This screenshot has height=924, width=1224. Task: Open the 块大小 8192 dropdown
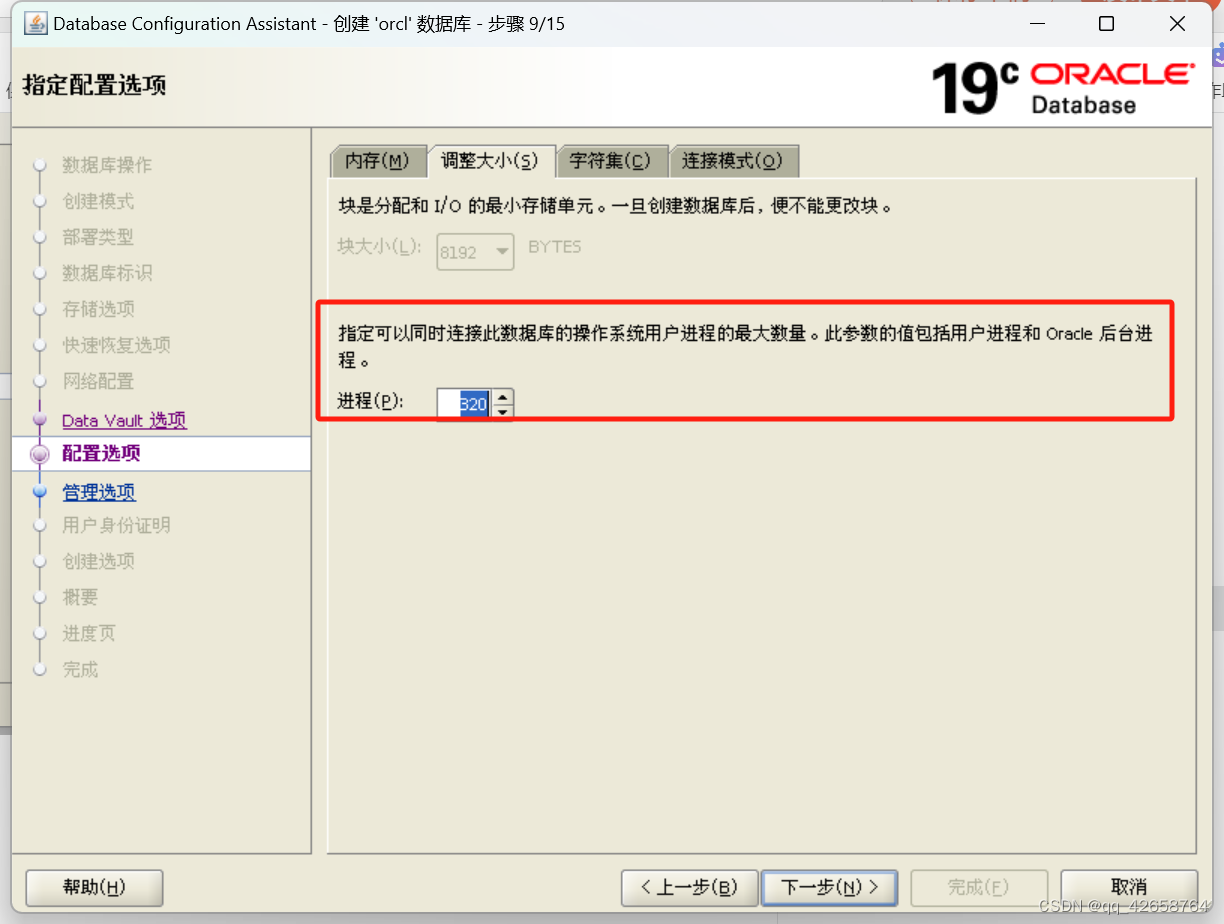pos(476,252)
